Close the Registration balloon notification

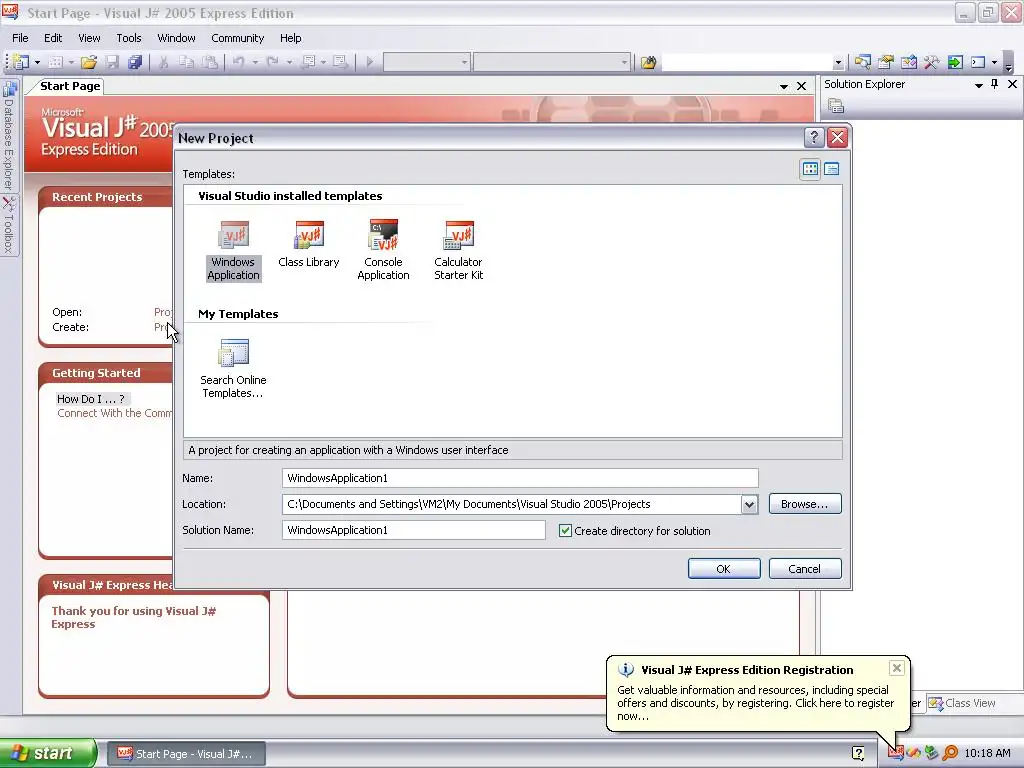(897, 667)
